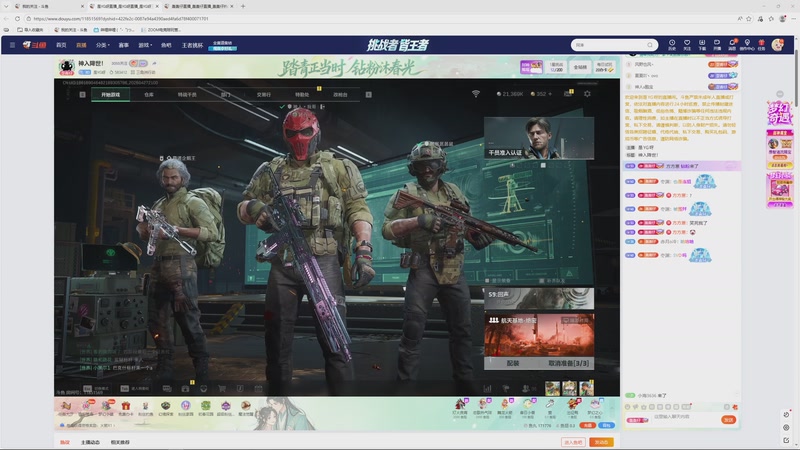The width and height of the screenshot is (800, 450).
Task: Click the in-game shopping cart icon
Action: click(x=222, y=389)
